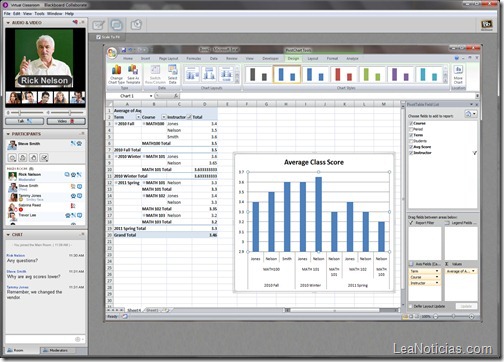Select the web tour mode icon
Screen dimensions: 504x362
tap(136, 25)
